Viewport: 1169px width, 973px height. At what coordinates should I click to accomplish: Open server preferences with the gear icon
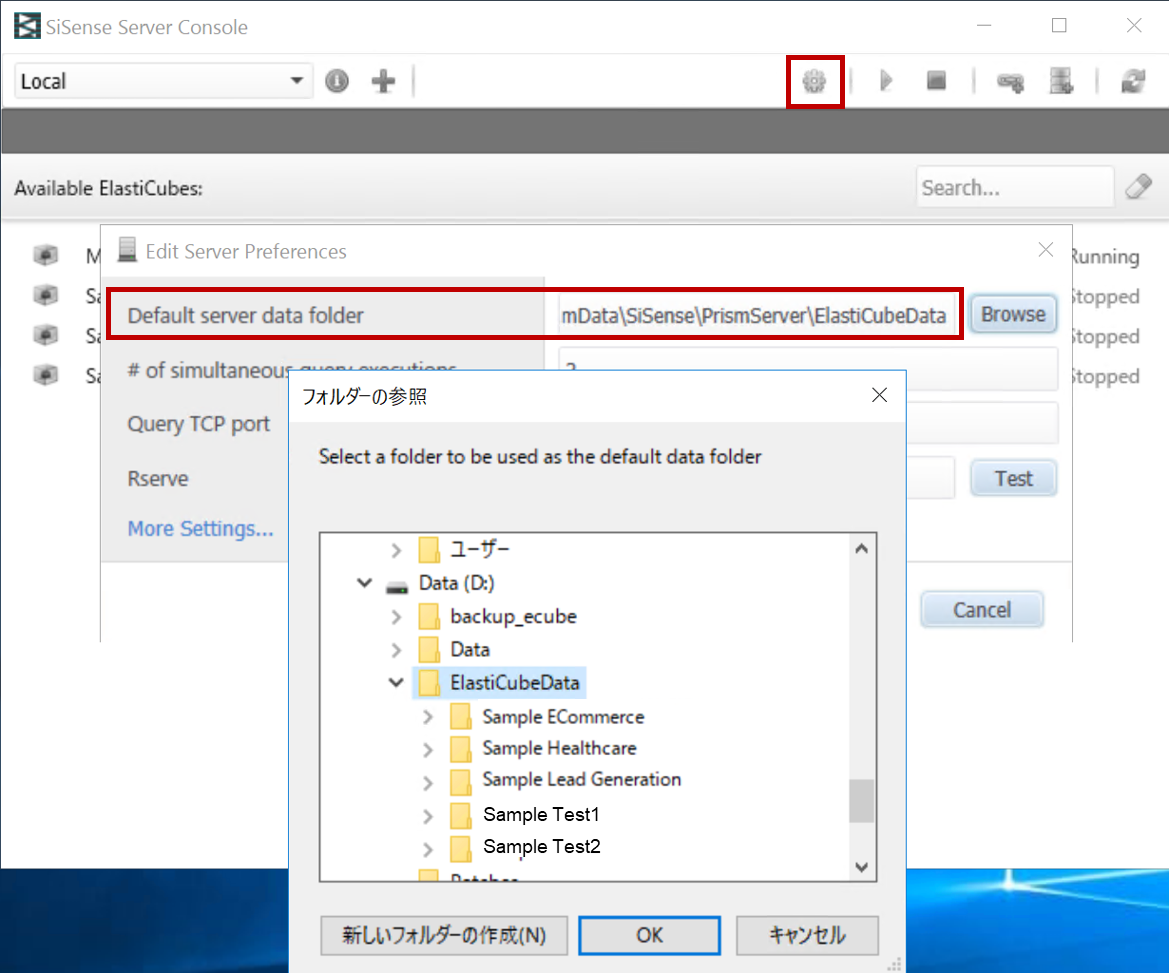[814, 81]
